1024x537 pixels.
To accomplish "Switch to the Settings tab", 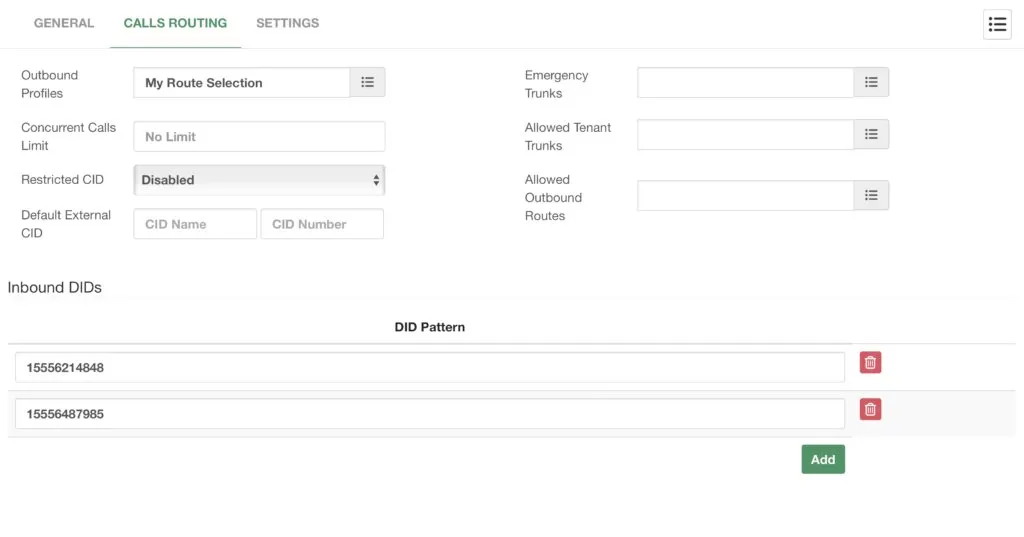I will tap(287, 23).
